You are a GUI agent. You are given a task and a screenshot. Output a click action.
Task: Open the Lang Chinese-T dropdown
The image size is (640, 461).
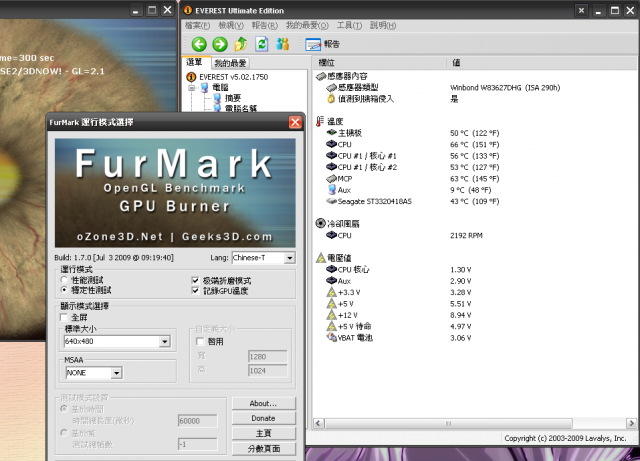pos(290,258)
